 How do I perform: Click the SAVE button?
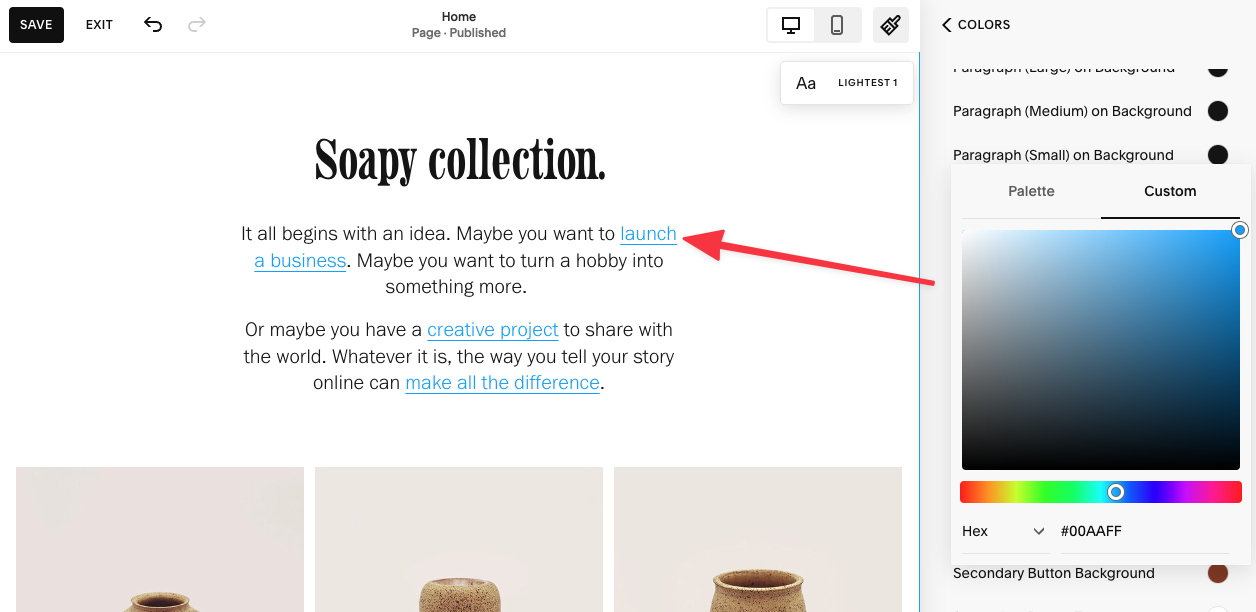pos(36,24)
